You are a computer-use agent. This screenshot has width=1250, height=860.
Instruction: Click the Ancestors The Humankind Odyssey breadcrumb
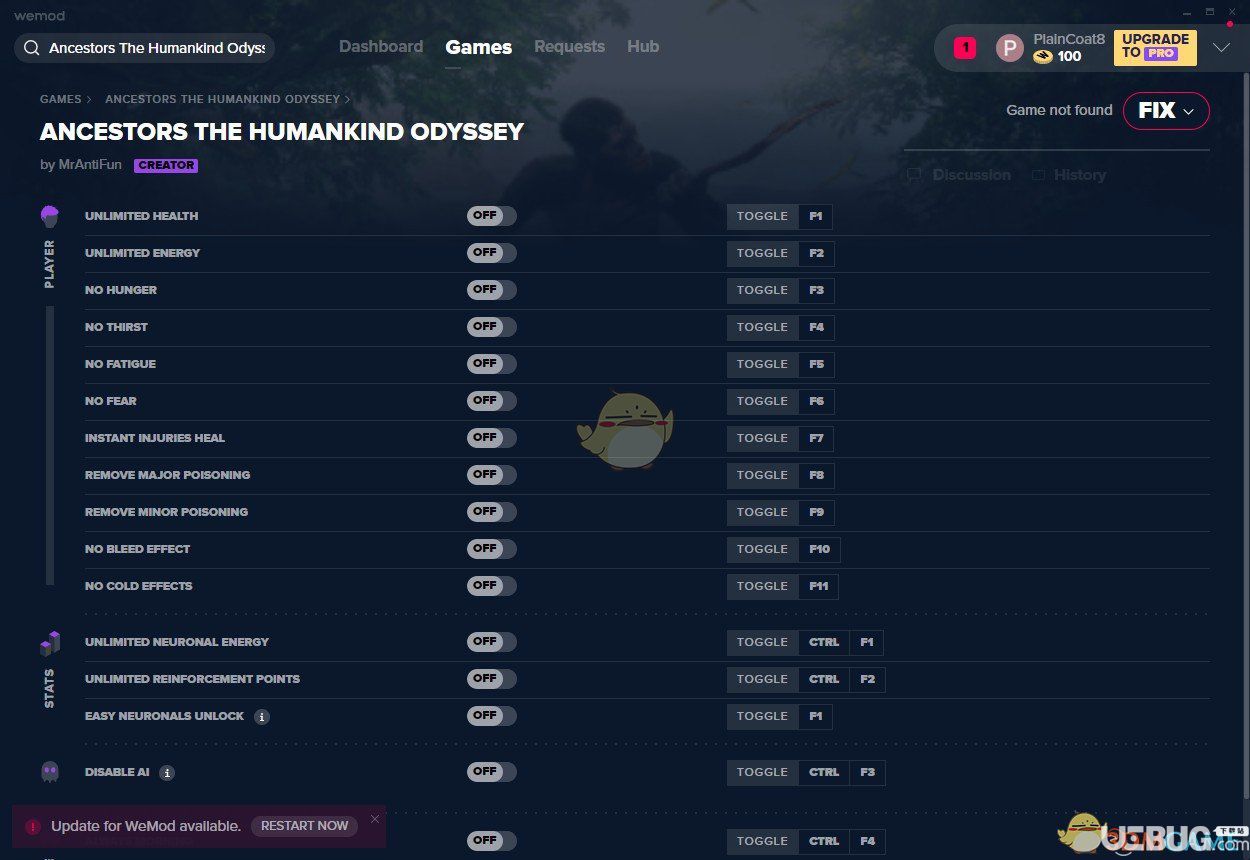click(x=223, y=100)
